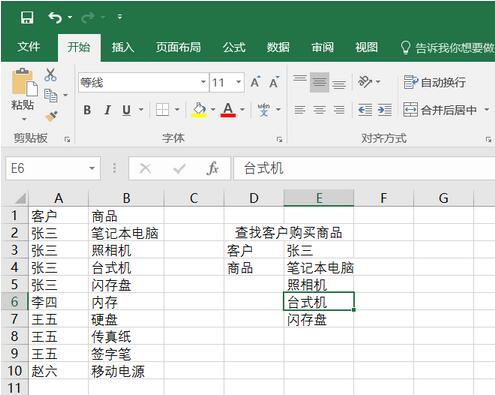Open the 页面布局 tab
This screenshot has height=395, width=495.
click(178, 47)
